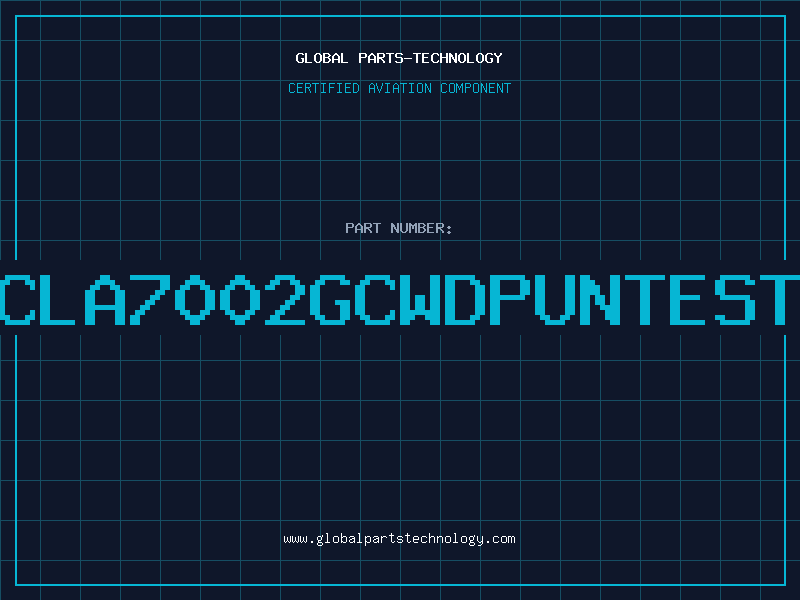Click the part number CLA7002GCWDPUNTEST
The image size is (800, 600).
point(400,299)
